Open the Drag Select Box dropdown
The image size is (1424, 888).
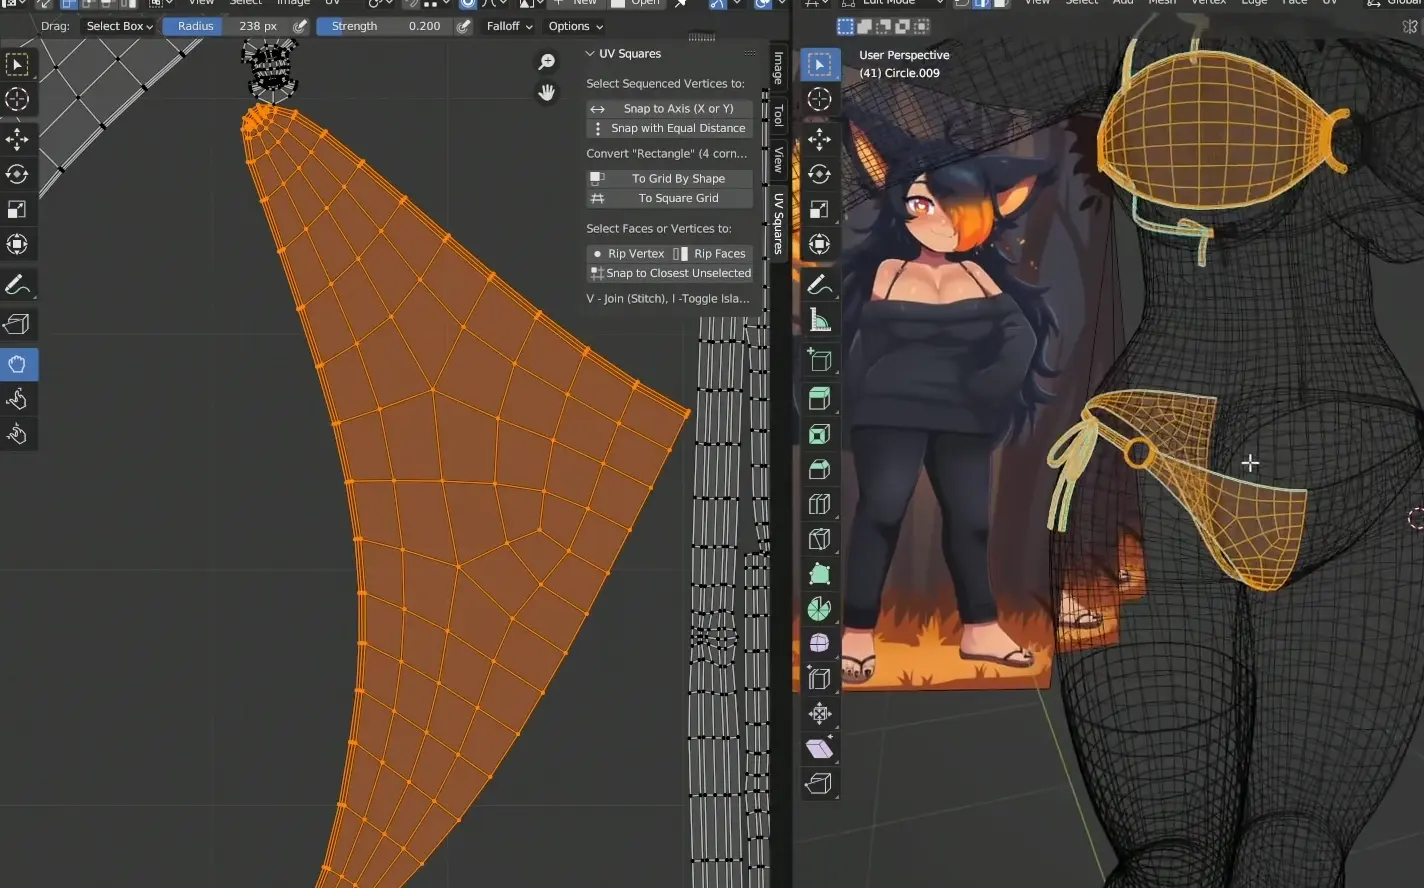(119, 26)
